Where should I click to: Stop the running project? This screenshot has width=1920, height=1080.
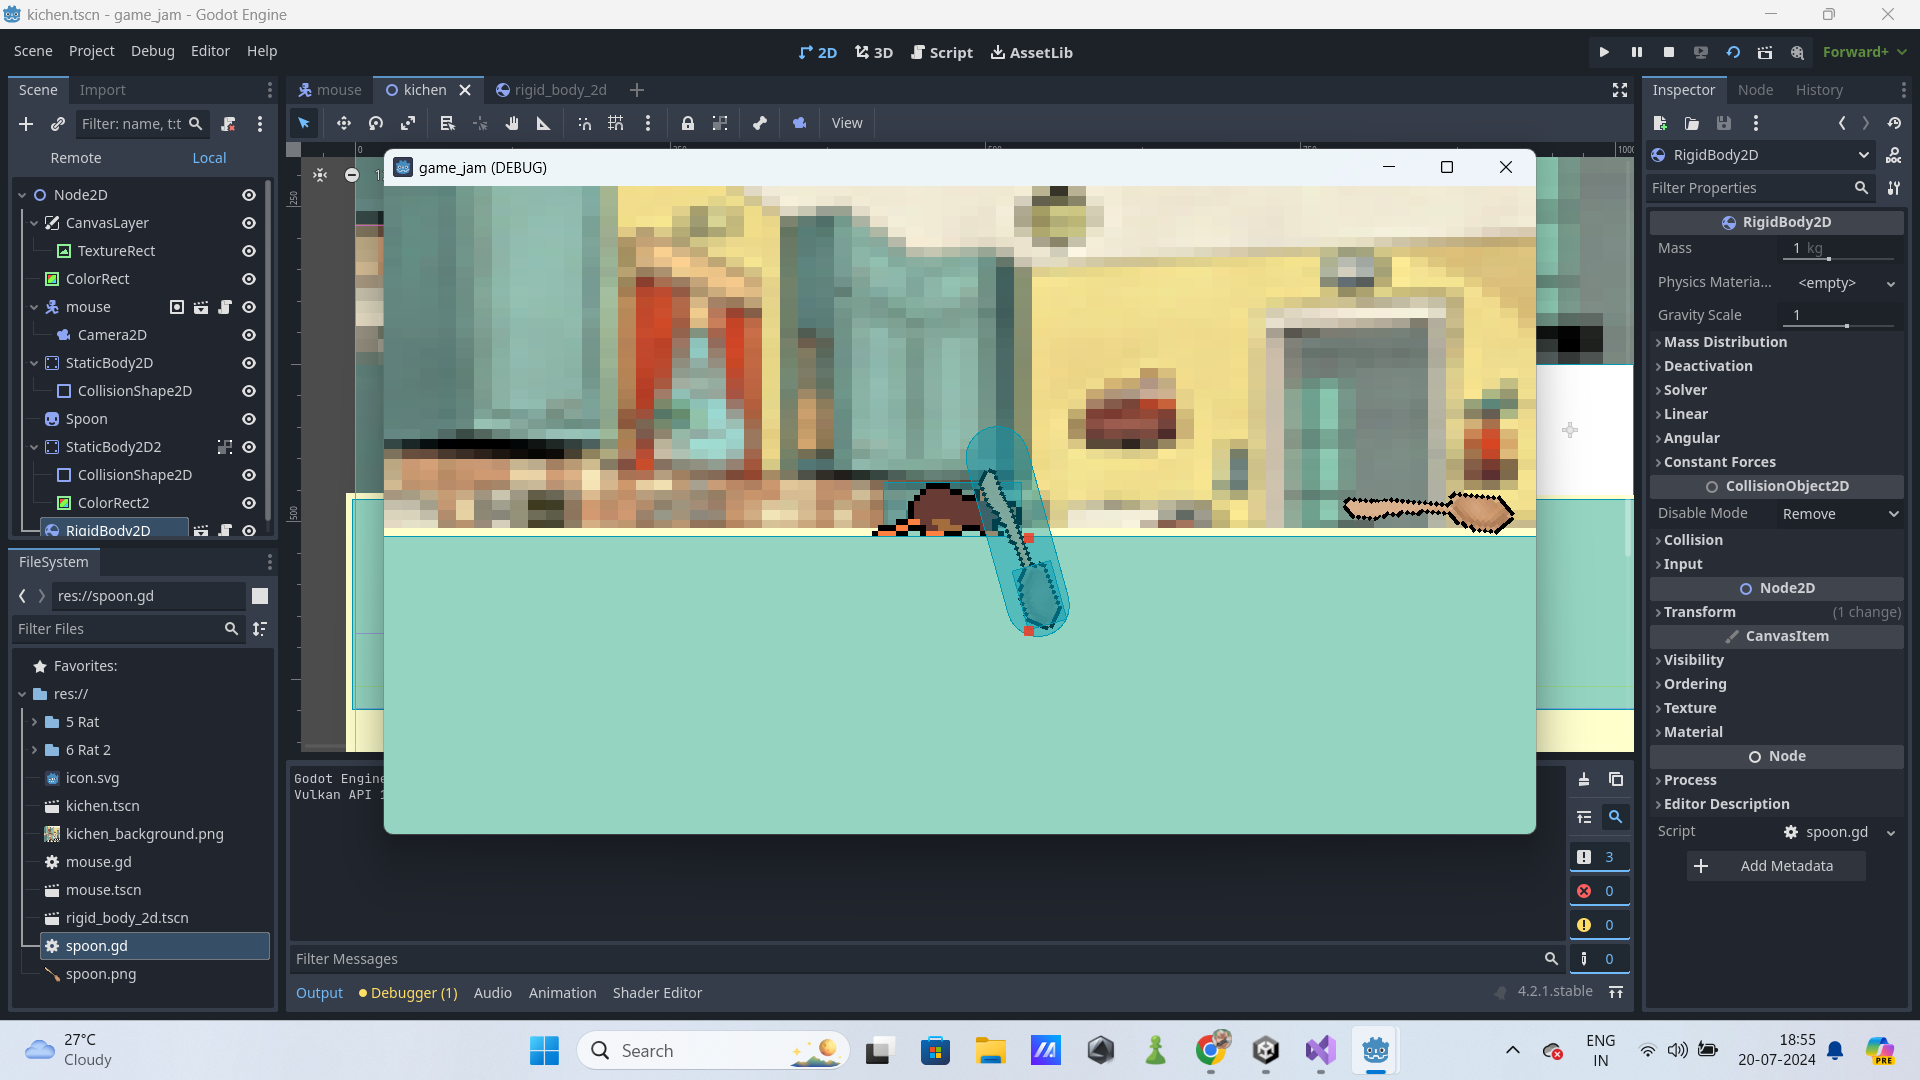1669,52
